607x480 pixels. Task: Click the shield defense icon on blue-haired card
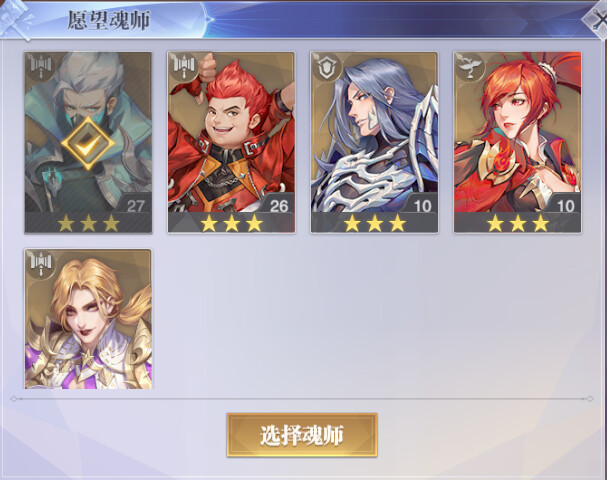pyautogui.click(x=328, y=68)
